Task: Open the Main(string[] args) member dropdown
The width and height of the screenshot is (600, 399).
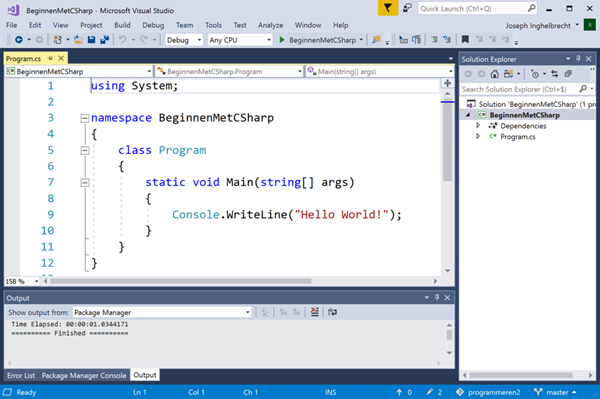Action: click(x=380, y=72)
